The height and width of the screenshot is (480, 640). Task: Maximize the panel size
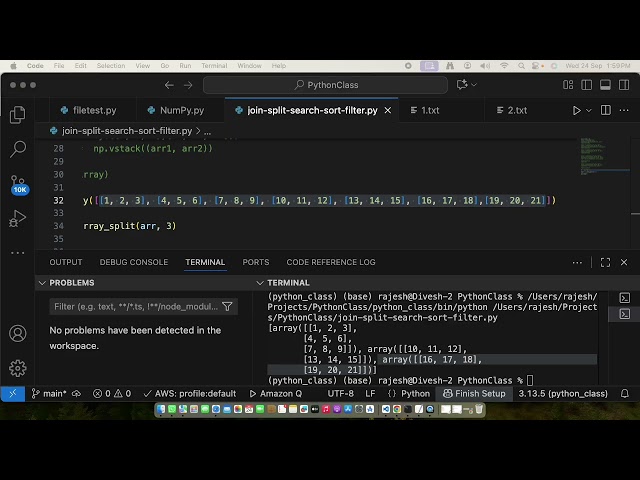605,262
